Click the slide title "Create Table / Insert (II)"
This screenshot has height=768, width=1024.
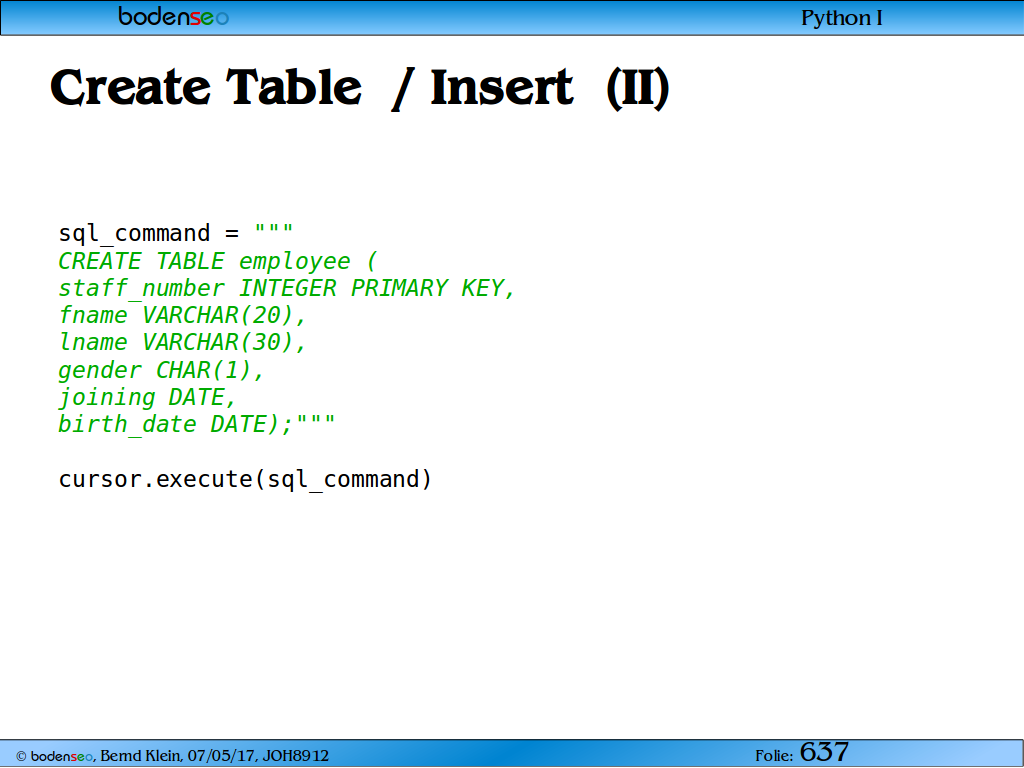[x=360, y=88]
